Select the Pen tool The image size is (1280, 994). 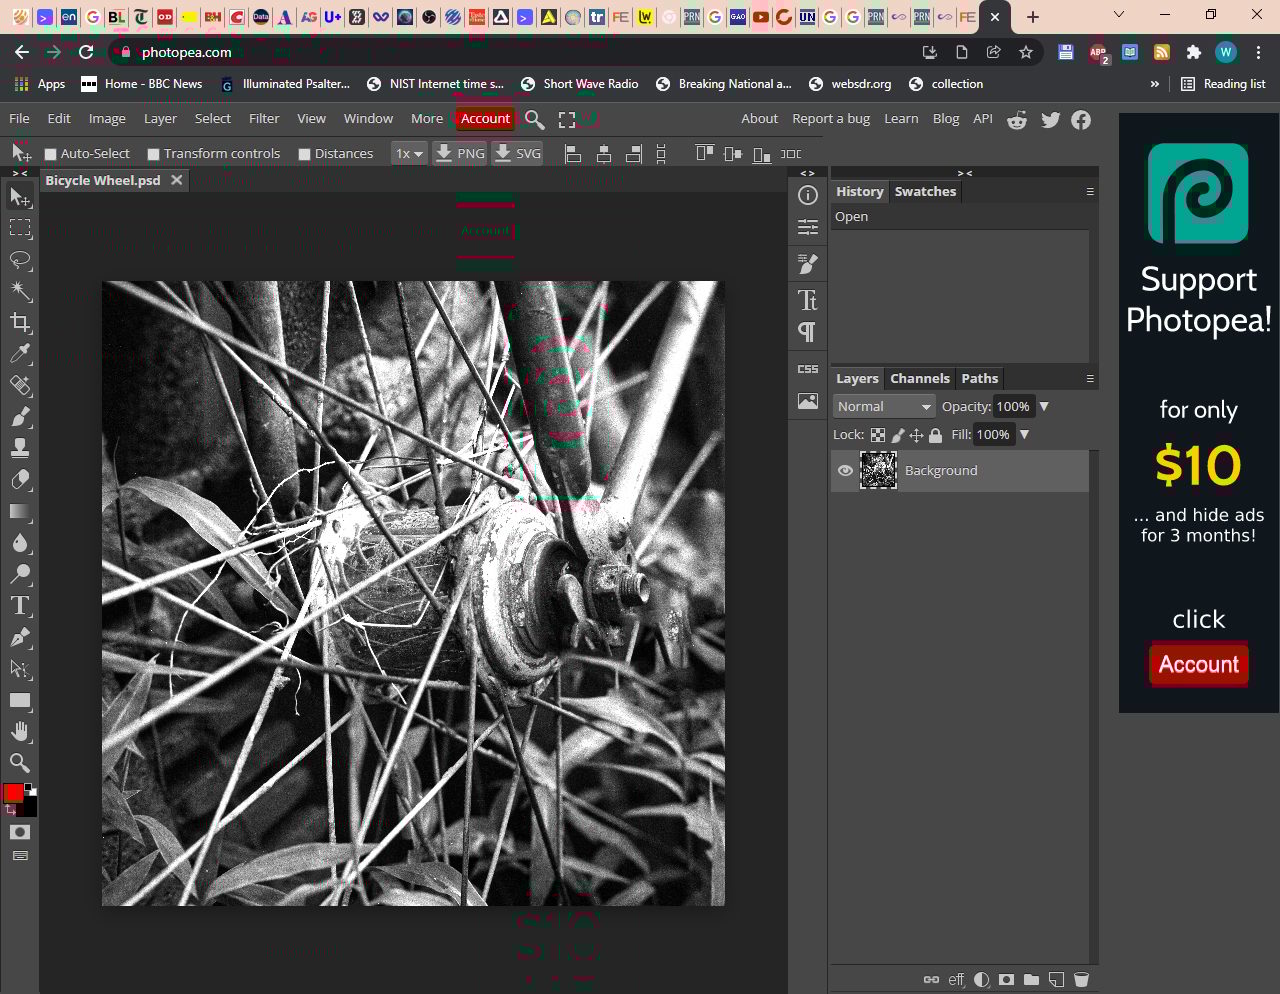(20, 637)
